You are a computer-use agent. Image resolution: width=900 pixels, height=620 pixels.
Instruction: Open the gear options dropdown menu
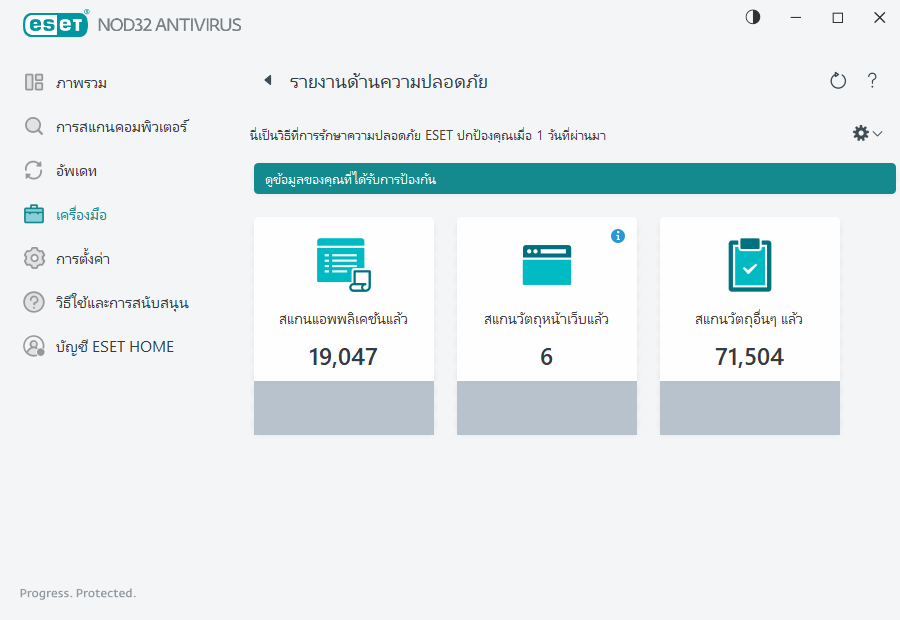coord(867,132)
